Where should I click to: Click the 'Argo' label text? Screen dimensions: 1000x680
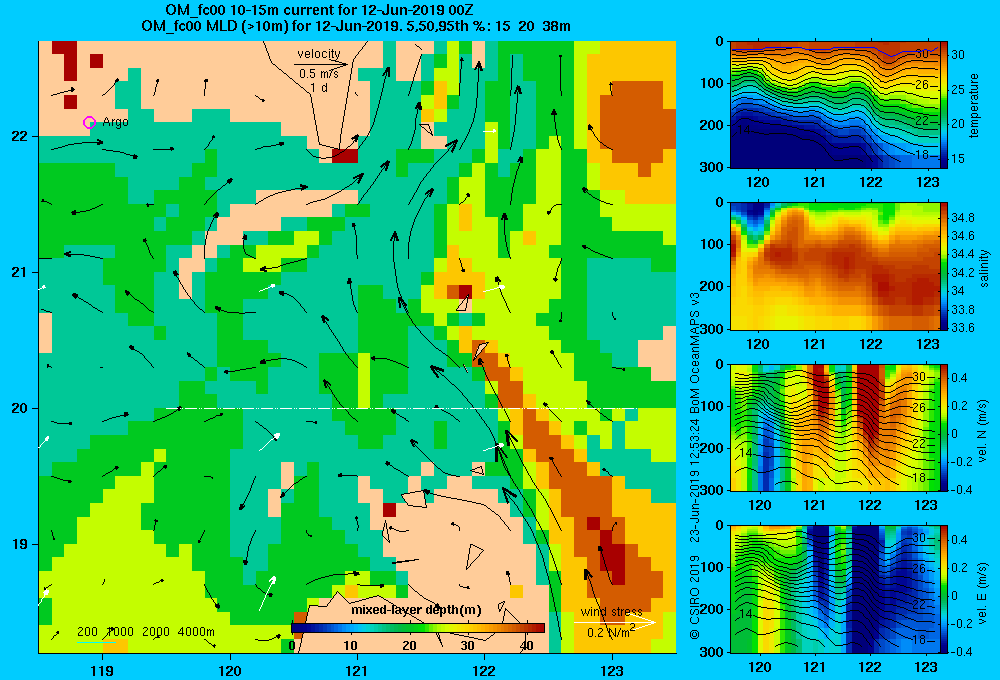(115, 122)
